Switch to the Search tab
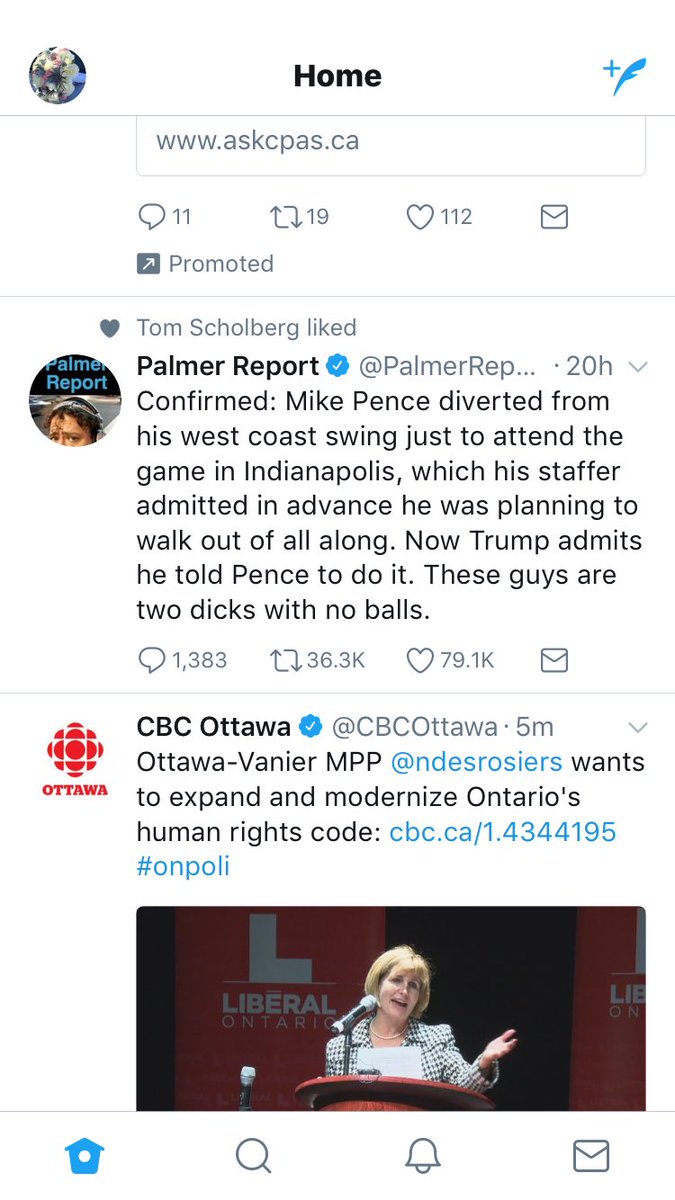The height and width of the screenshot is (1200, 675). [x=253, y=1156]
